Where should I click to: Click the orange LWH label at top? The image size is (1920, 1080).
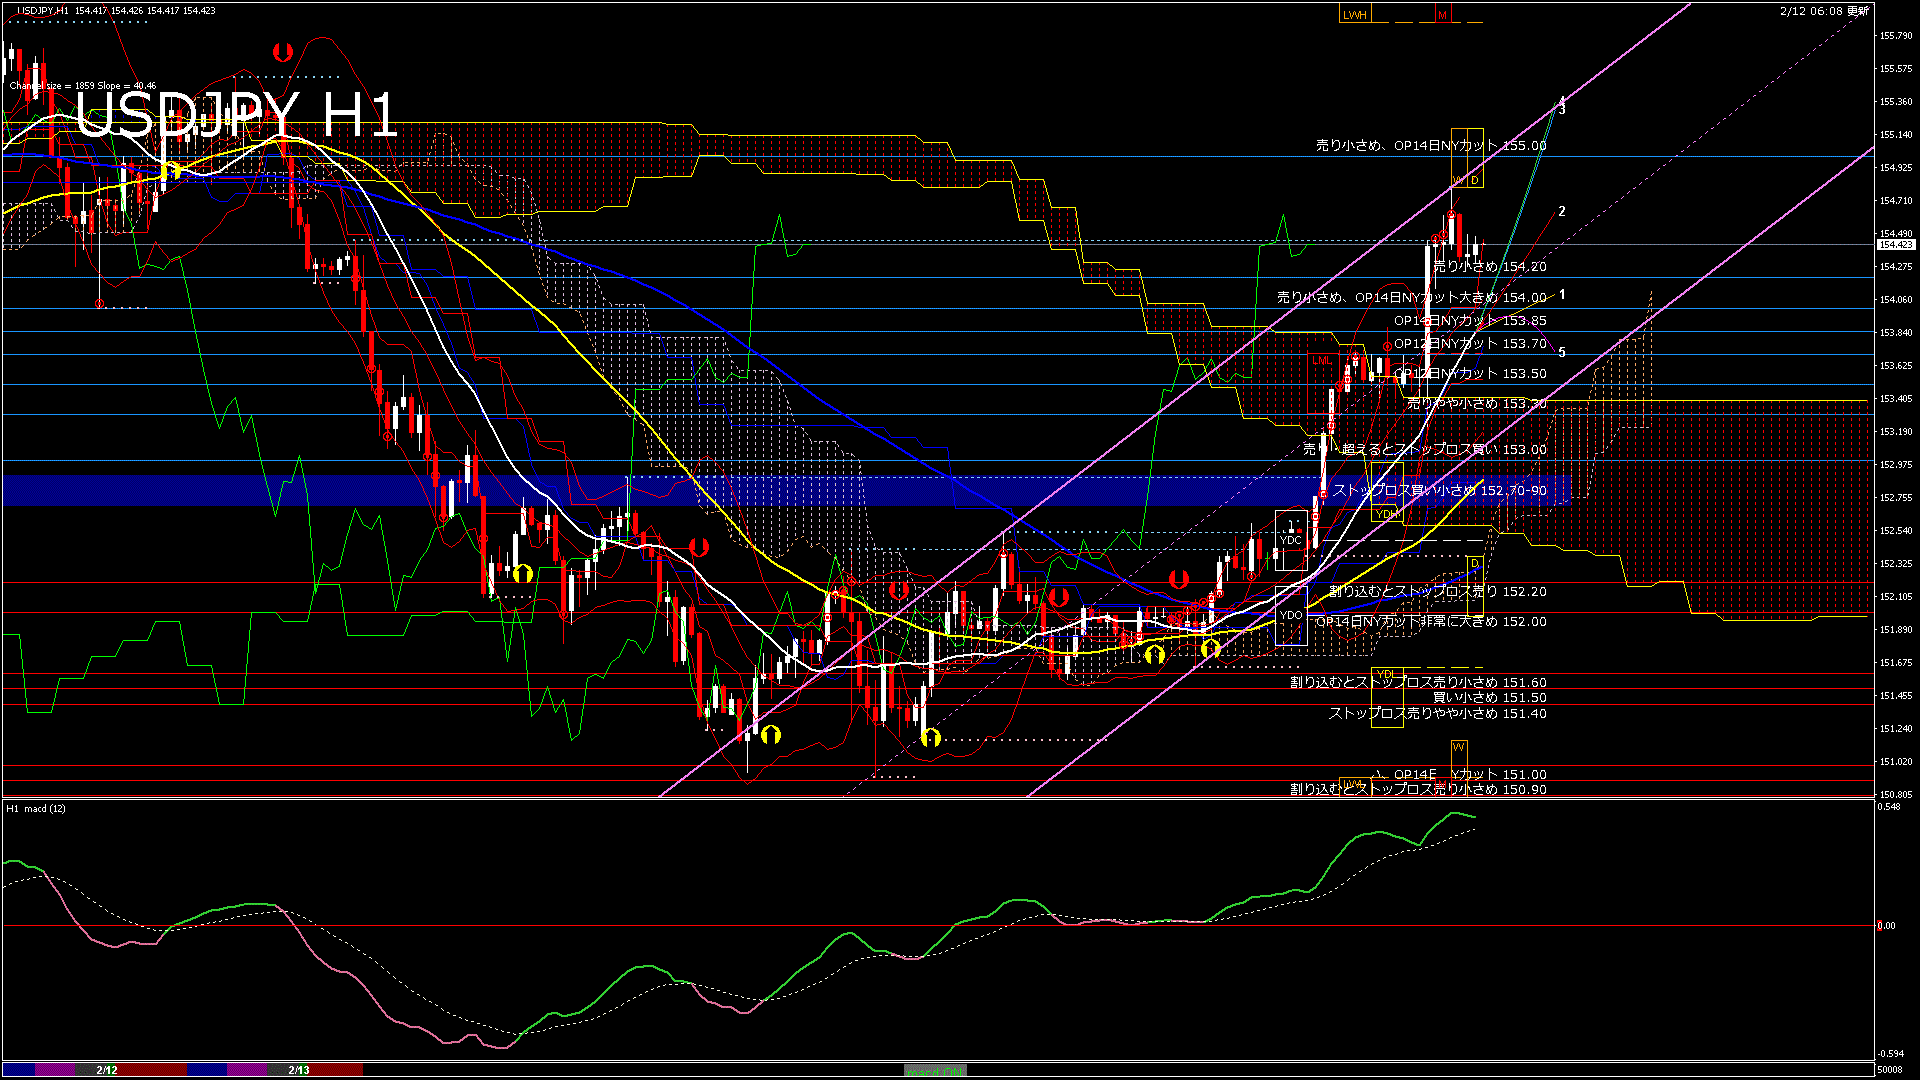coord(1355,15)
